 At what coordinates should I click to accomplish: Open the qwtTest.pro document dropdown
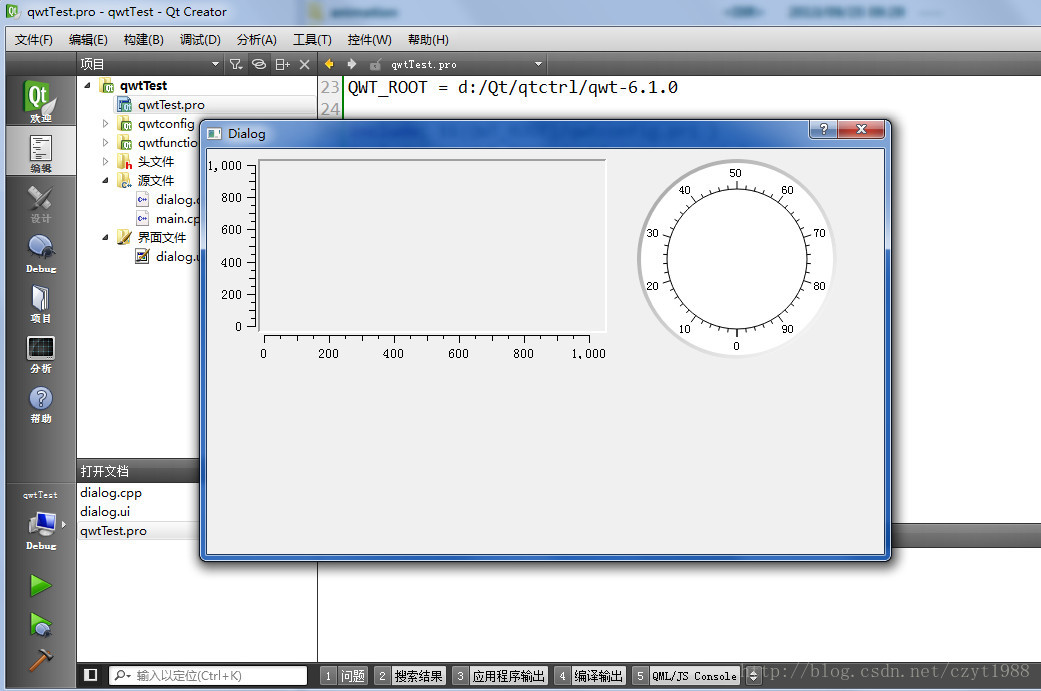click(x=467, y=64)
